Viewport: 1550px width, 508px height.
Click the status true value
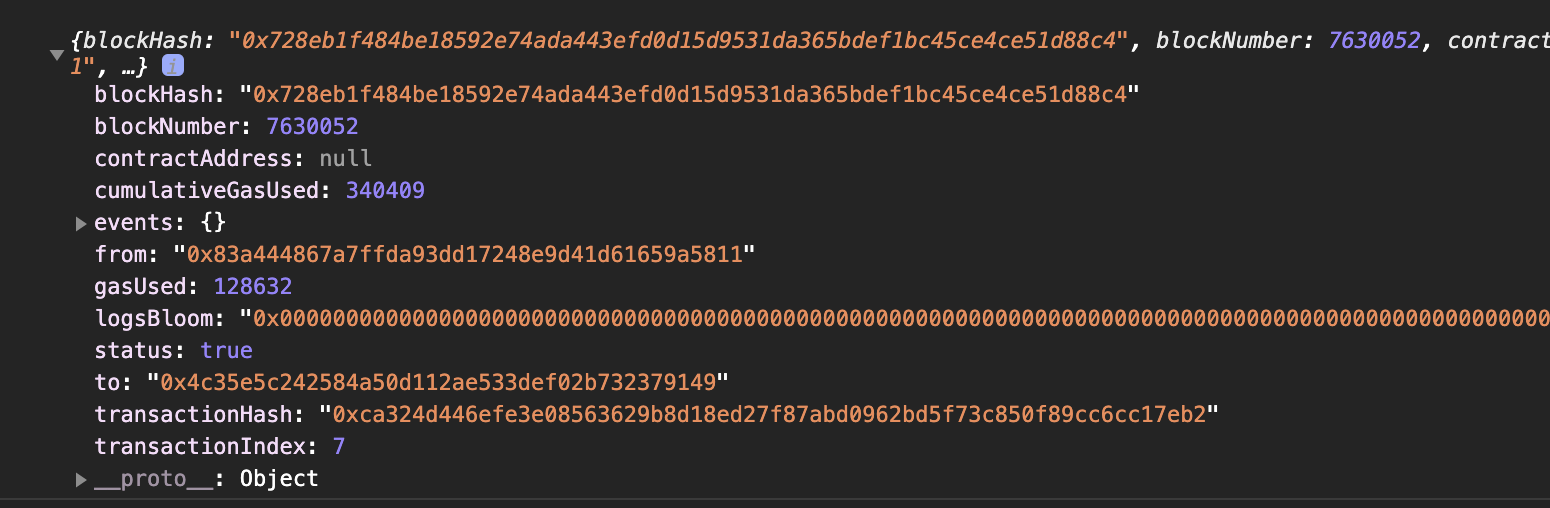pos(227,351)
